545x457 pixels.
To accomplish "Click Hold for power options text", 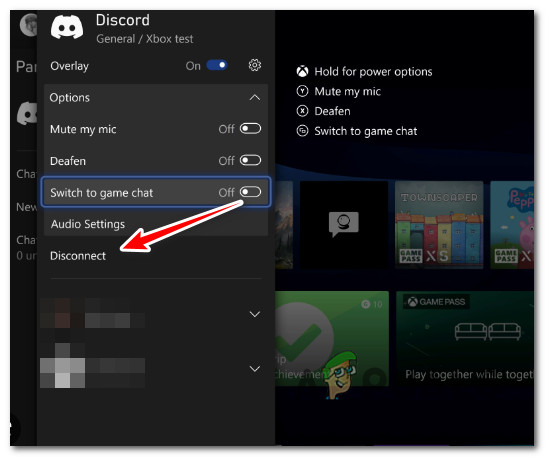I will tap(373, 72).
